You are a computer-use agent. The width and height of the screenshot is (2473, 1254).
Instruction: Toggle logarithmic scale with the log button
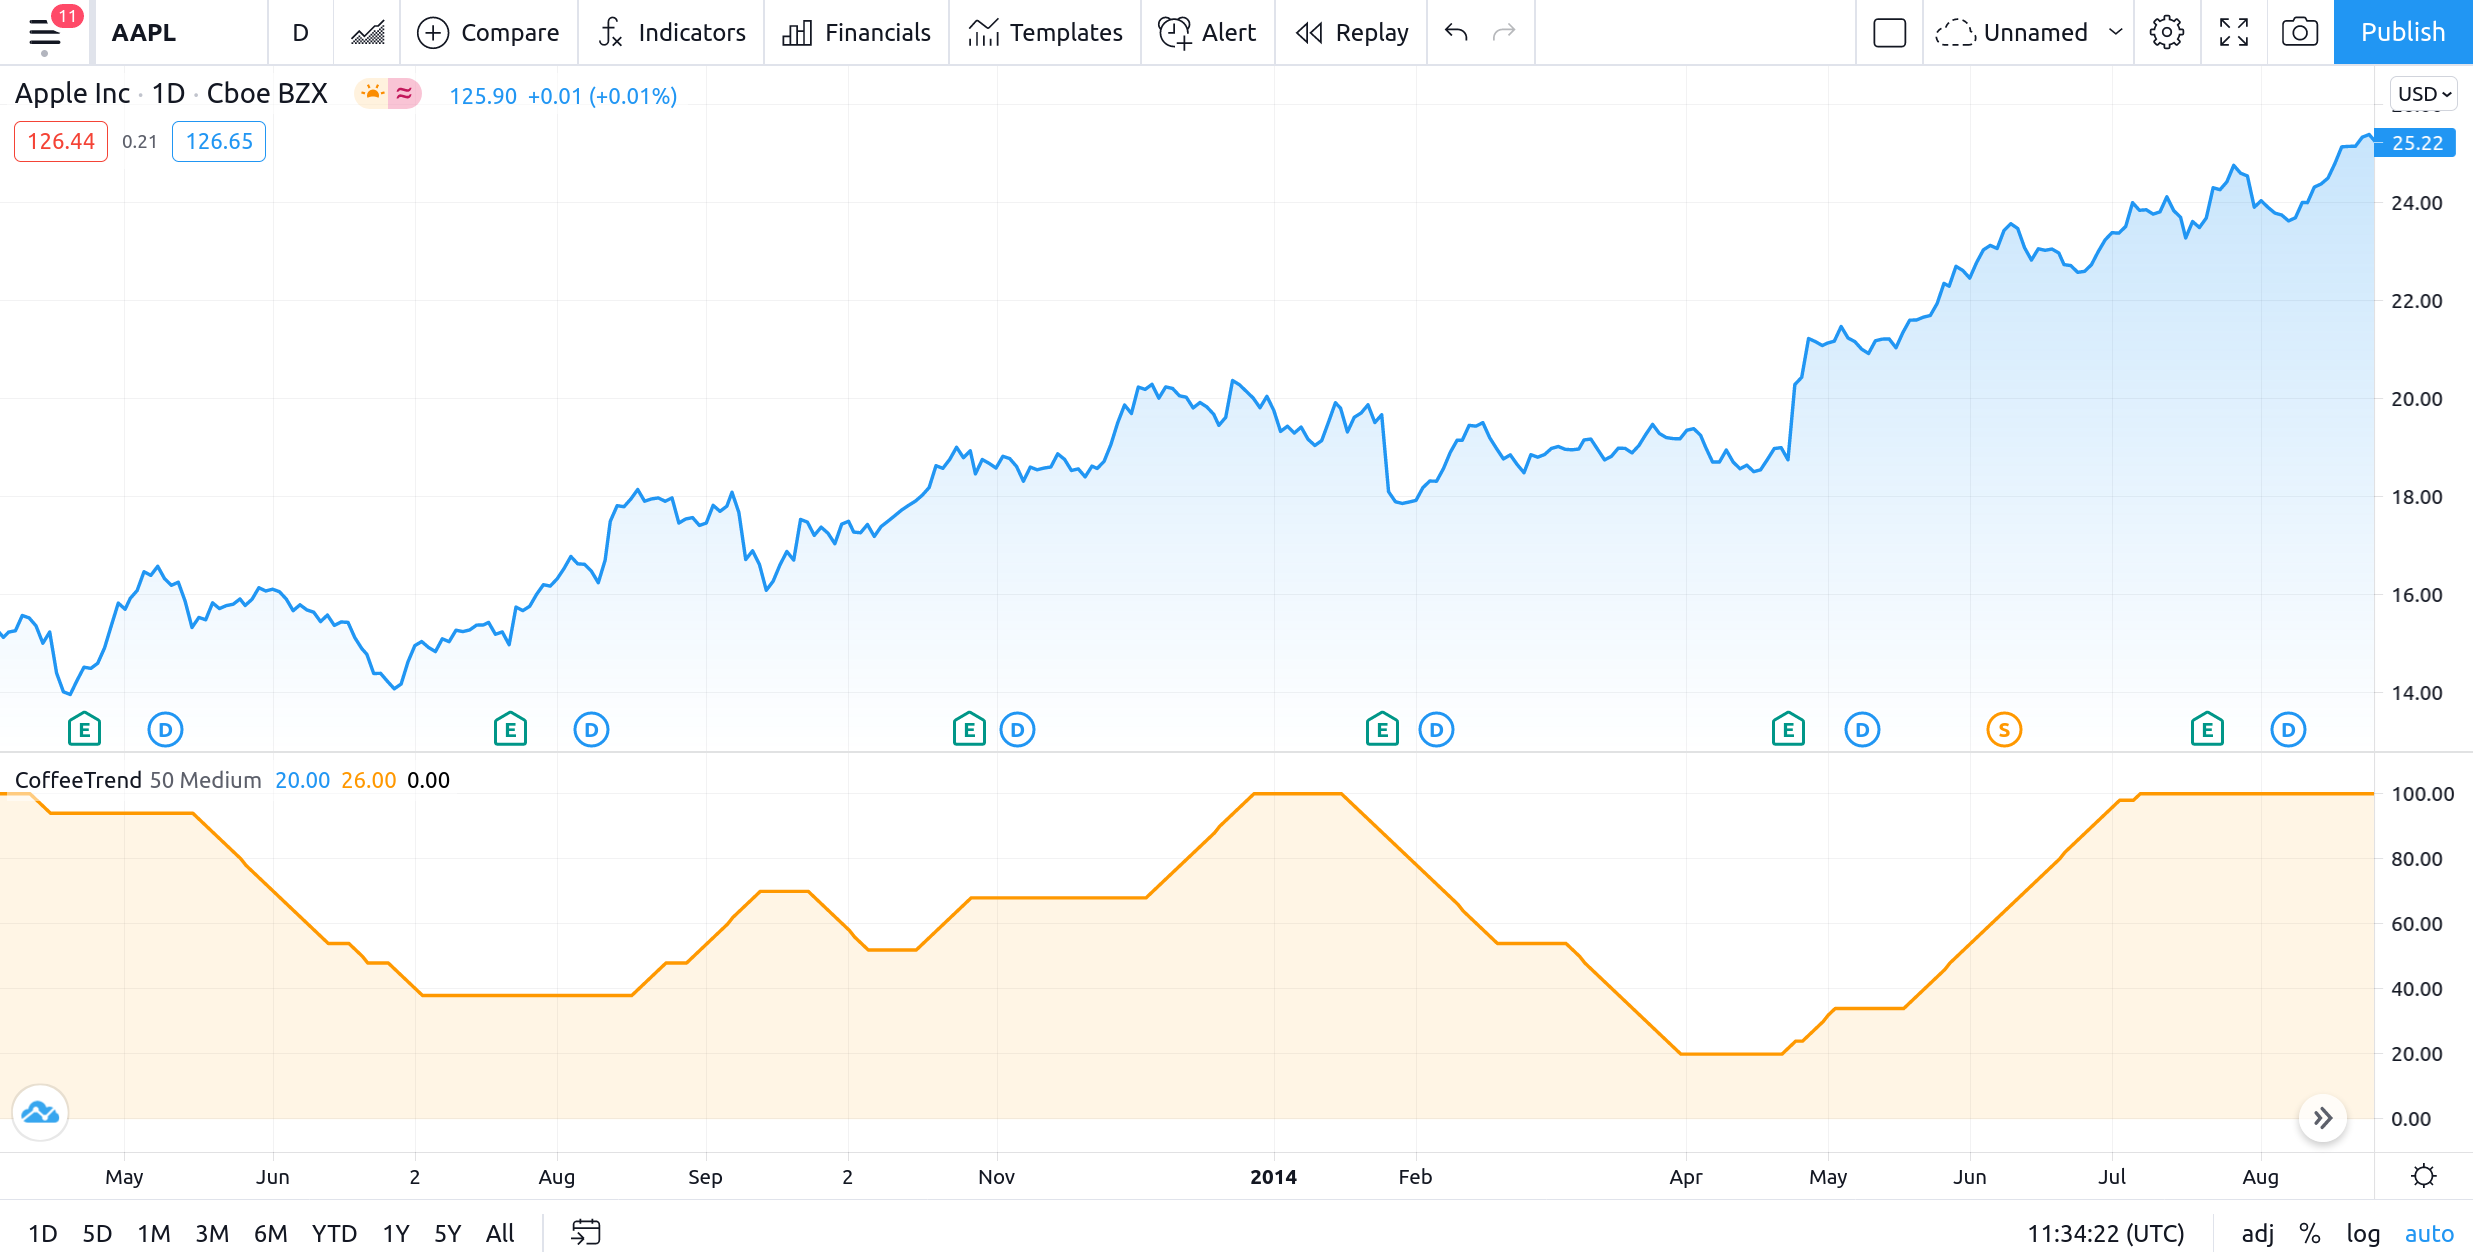[2362, 1233]
